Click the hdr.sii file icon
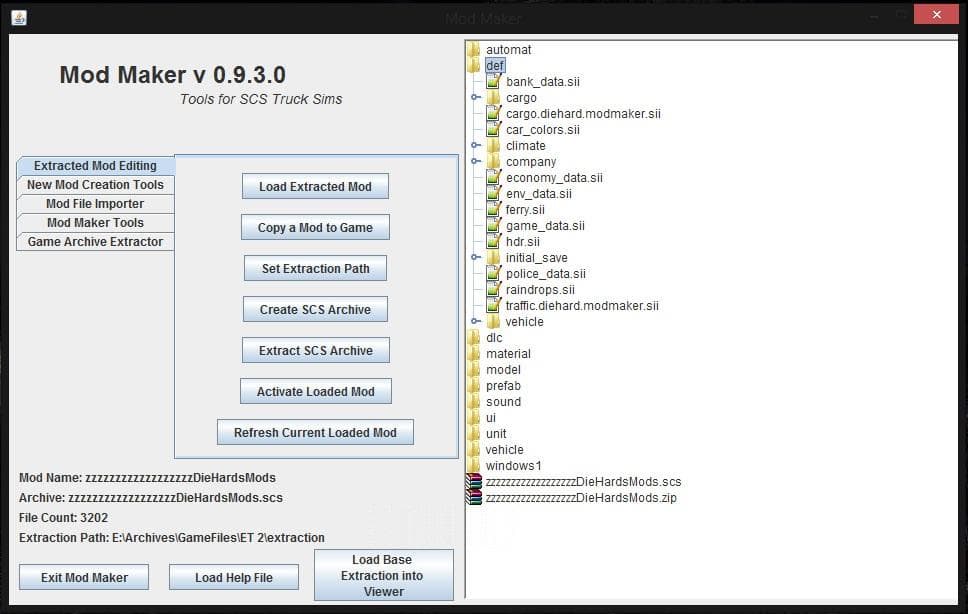 (493, 242)
